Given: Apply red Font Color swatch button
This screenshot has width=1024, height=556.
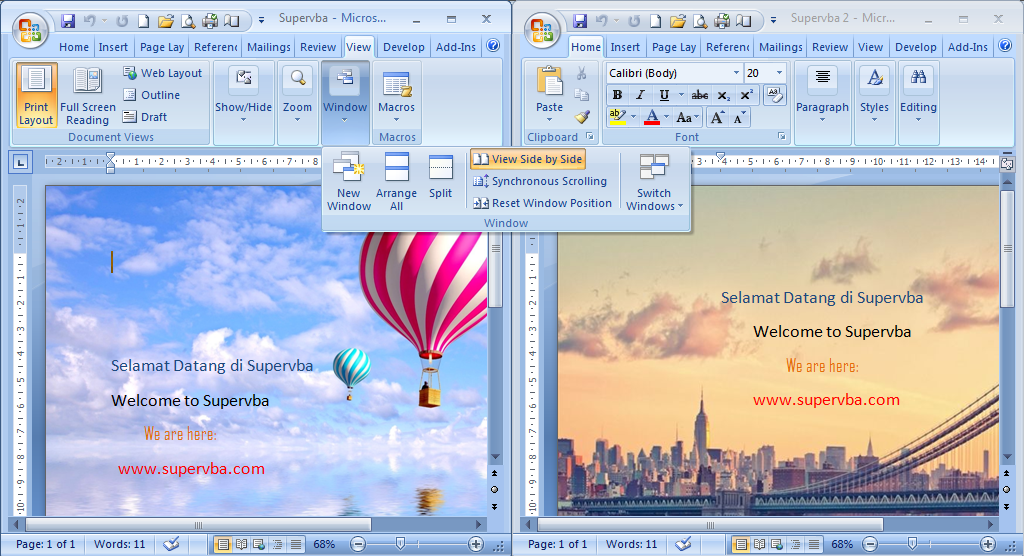Looking at the screenshot, I should 652,118.
